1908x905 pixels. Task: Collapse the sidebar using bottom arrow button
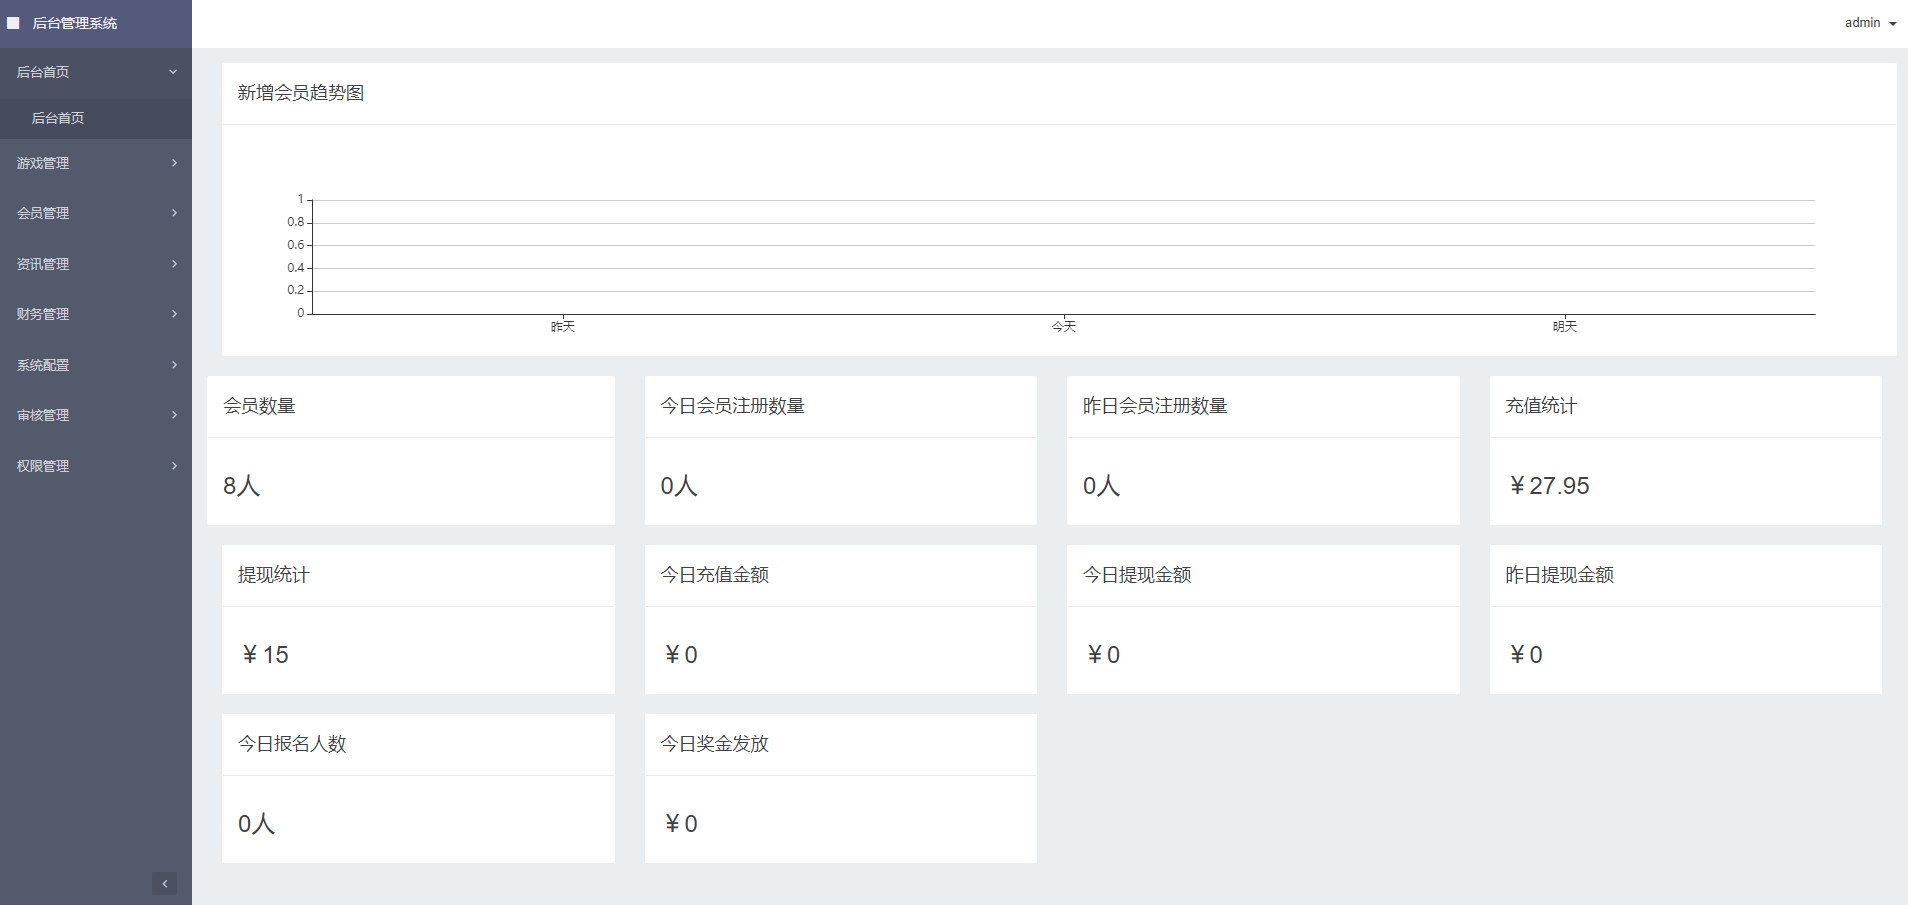165,883
